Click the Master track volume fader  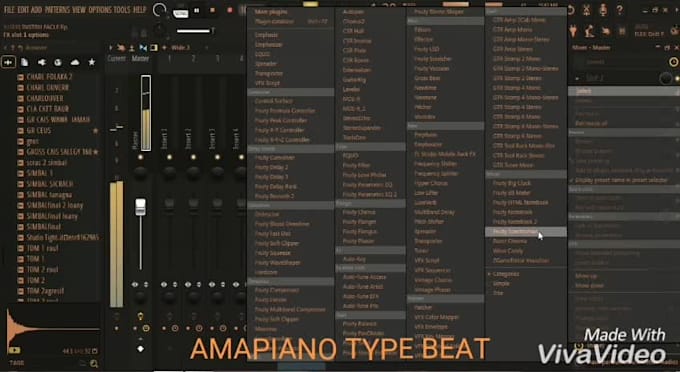(x=140, y=207)
